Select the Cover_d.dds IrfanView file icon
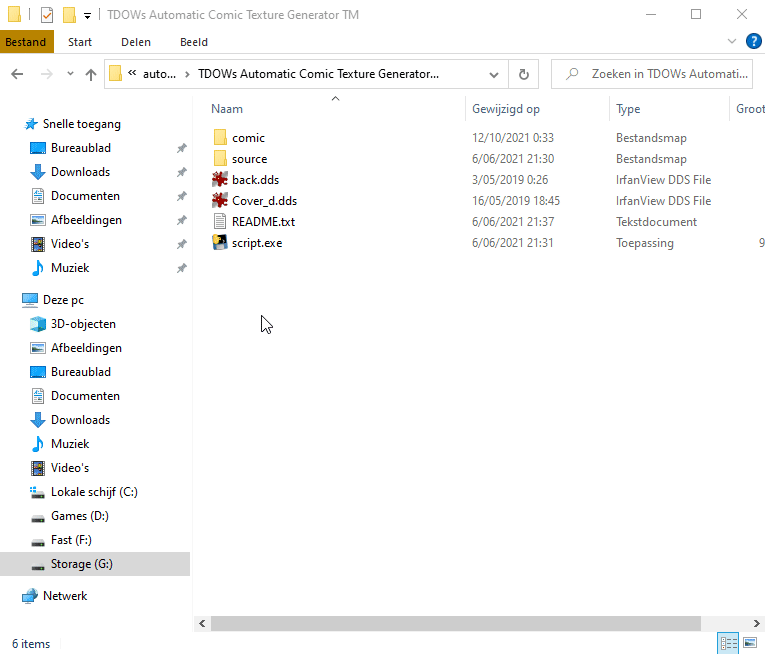The width and height of the screenshot is (765, 654). pyautogui.click(x=220, y=201)
